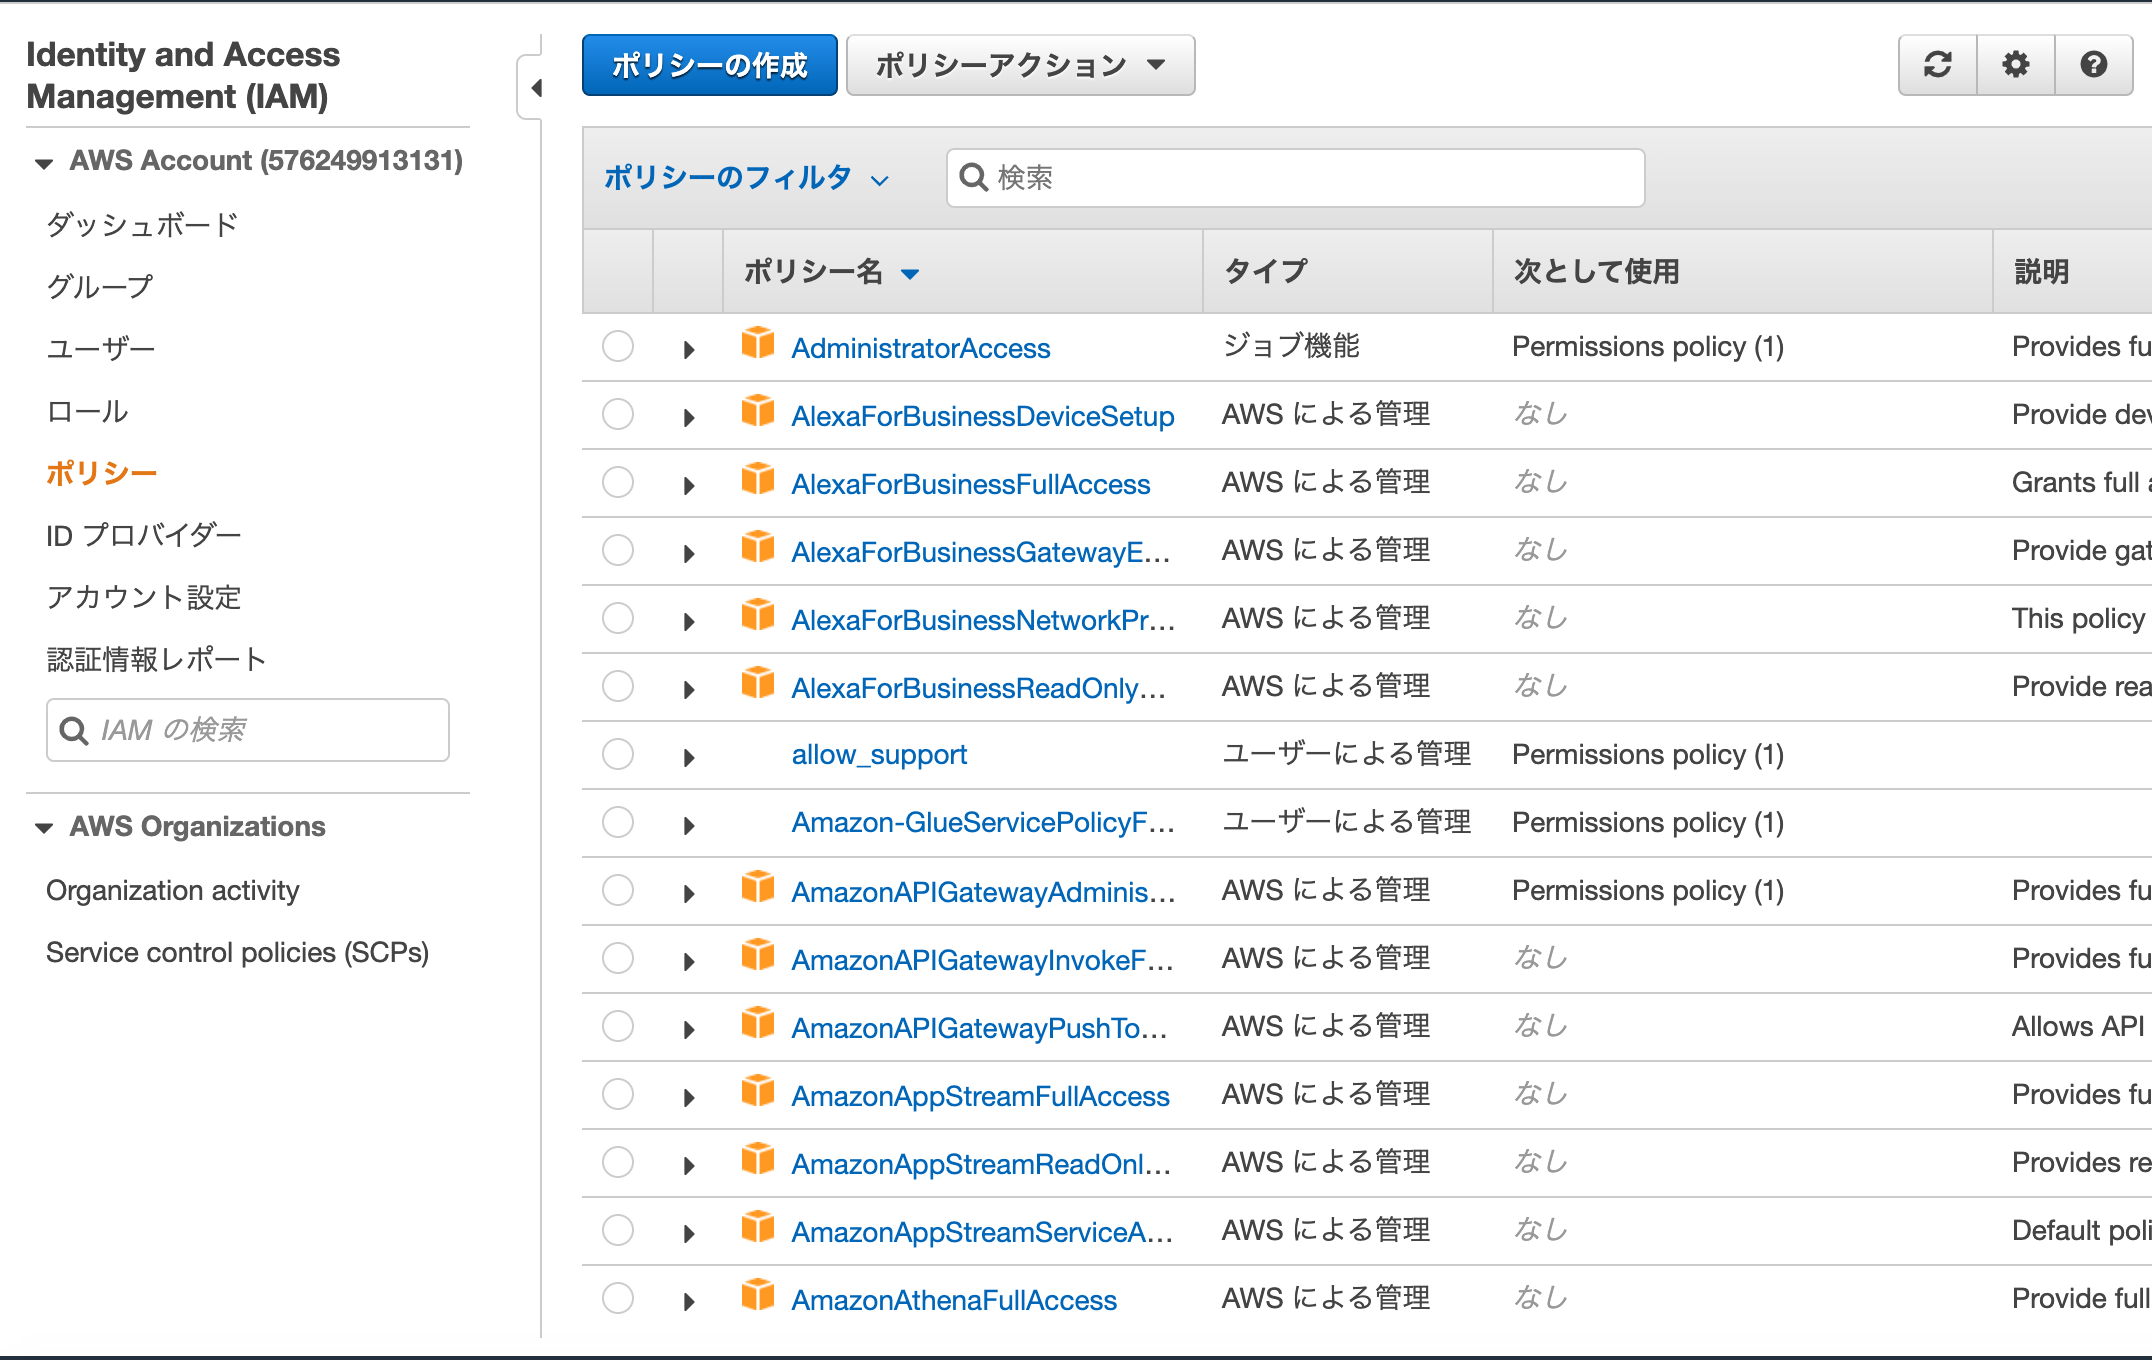Open アカウント設定 in sidebar
This screenshot has height=1360, width=2152.
[144, 597]
